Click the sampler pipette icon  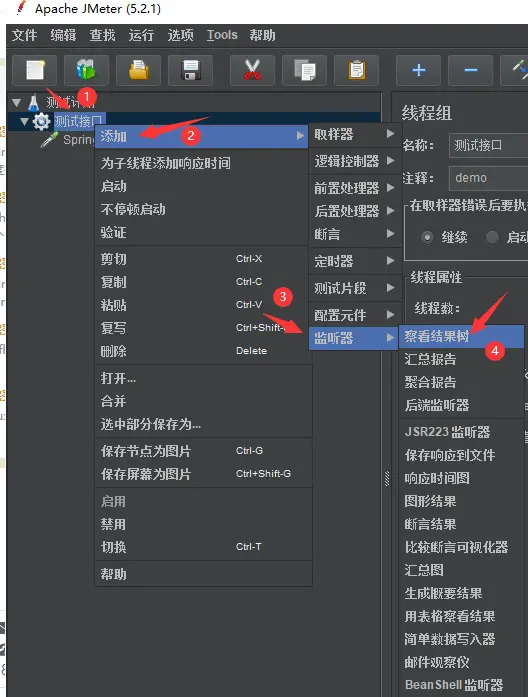[49, 140]
